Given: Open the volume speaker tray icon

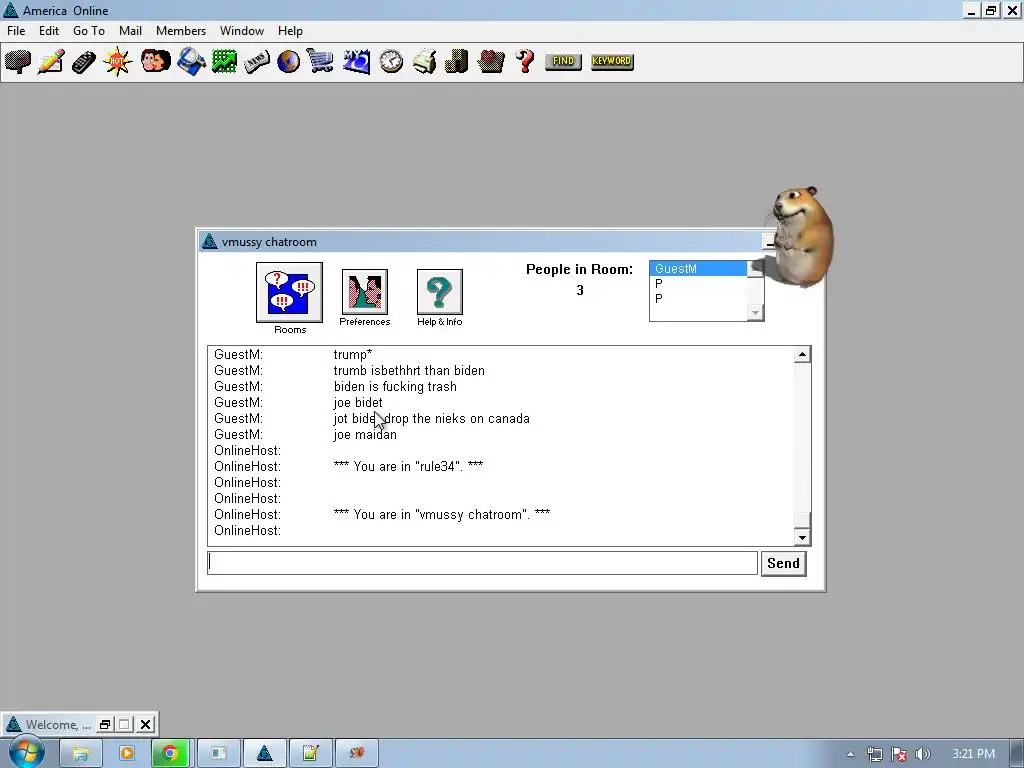Looking at the screenshot, I should pos(923,754).
